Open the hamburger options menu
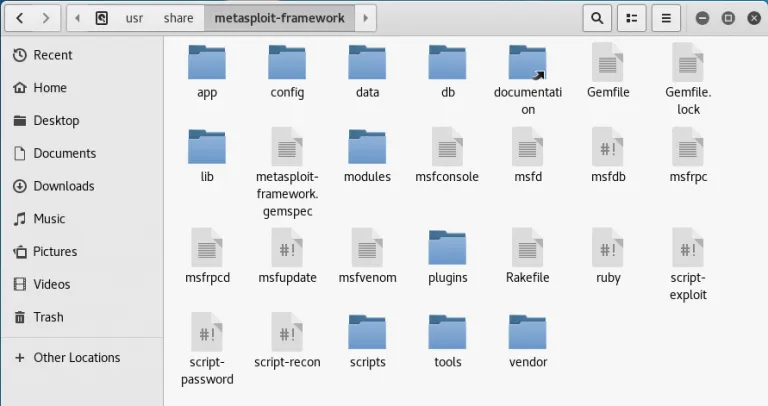 [666, 18]
